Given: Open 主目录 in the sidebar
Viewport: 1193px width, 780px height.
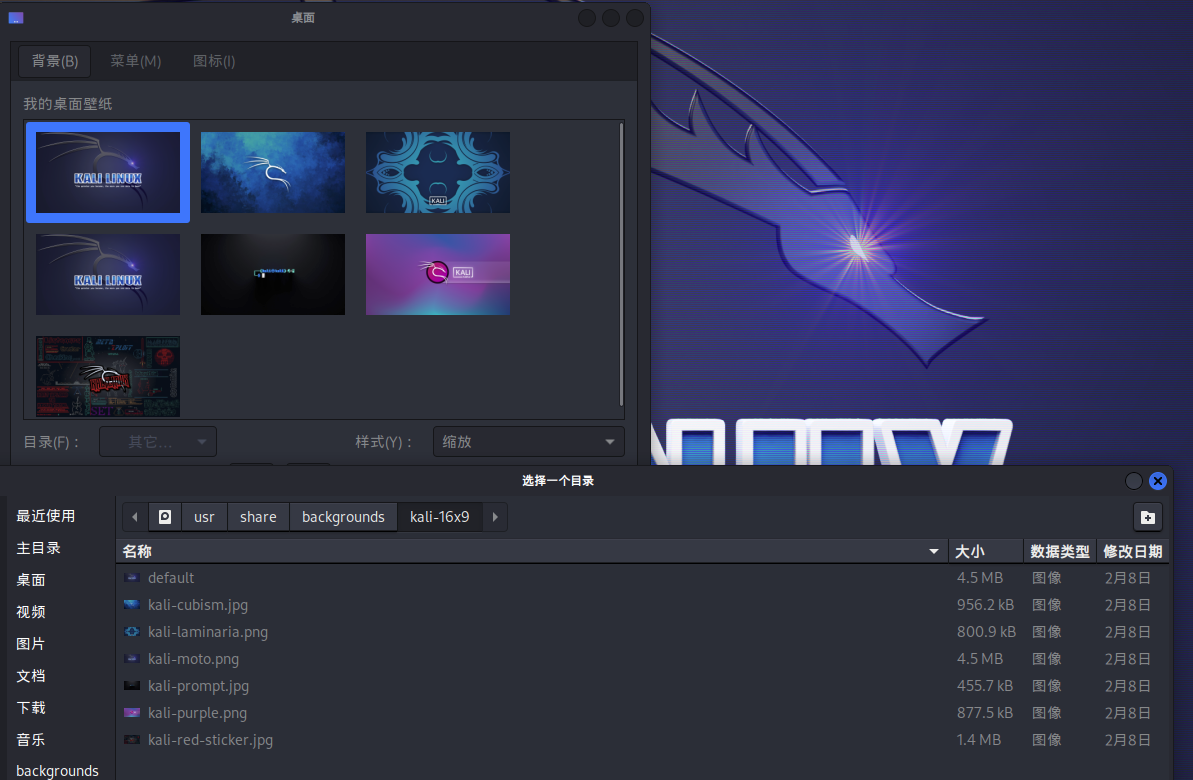Looking at the screenshot, I should point(39,548).
